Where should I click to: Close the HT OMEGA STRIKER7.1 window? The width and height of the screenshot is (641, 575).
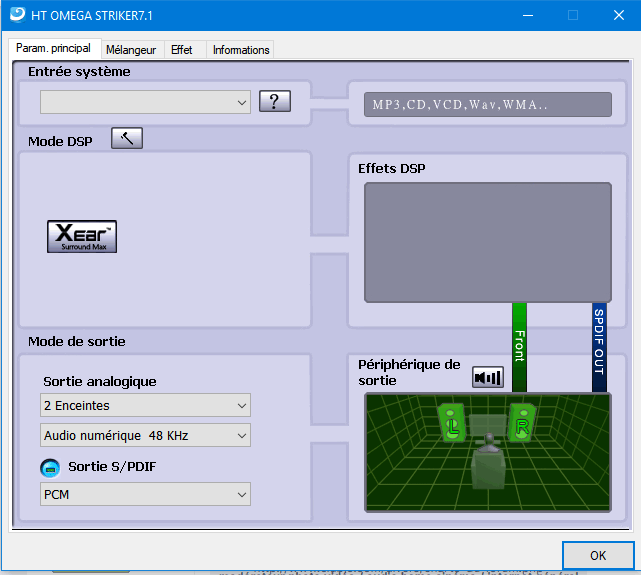point(619,15)
